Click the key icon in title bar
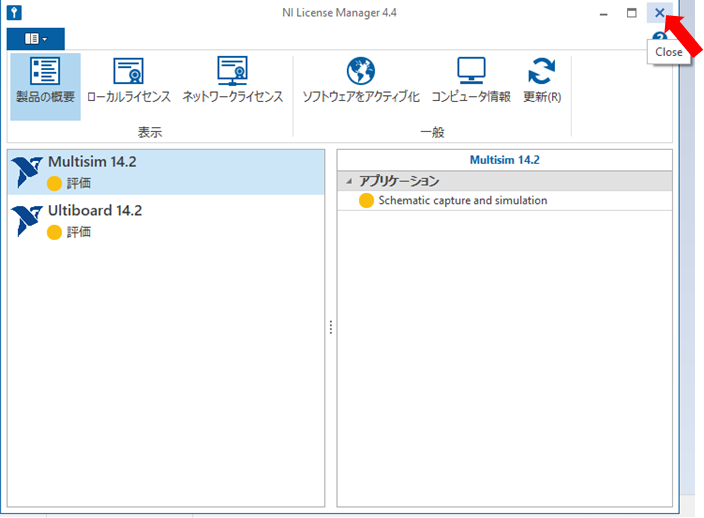The image size is (704, 518). click(x=14, y=13)
